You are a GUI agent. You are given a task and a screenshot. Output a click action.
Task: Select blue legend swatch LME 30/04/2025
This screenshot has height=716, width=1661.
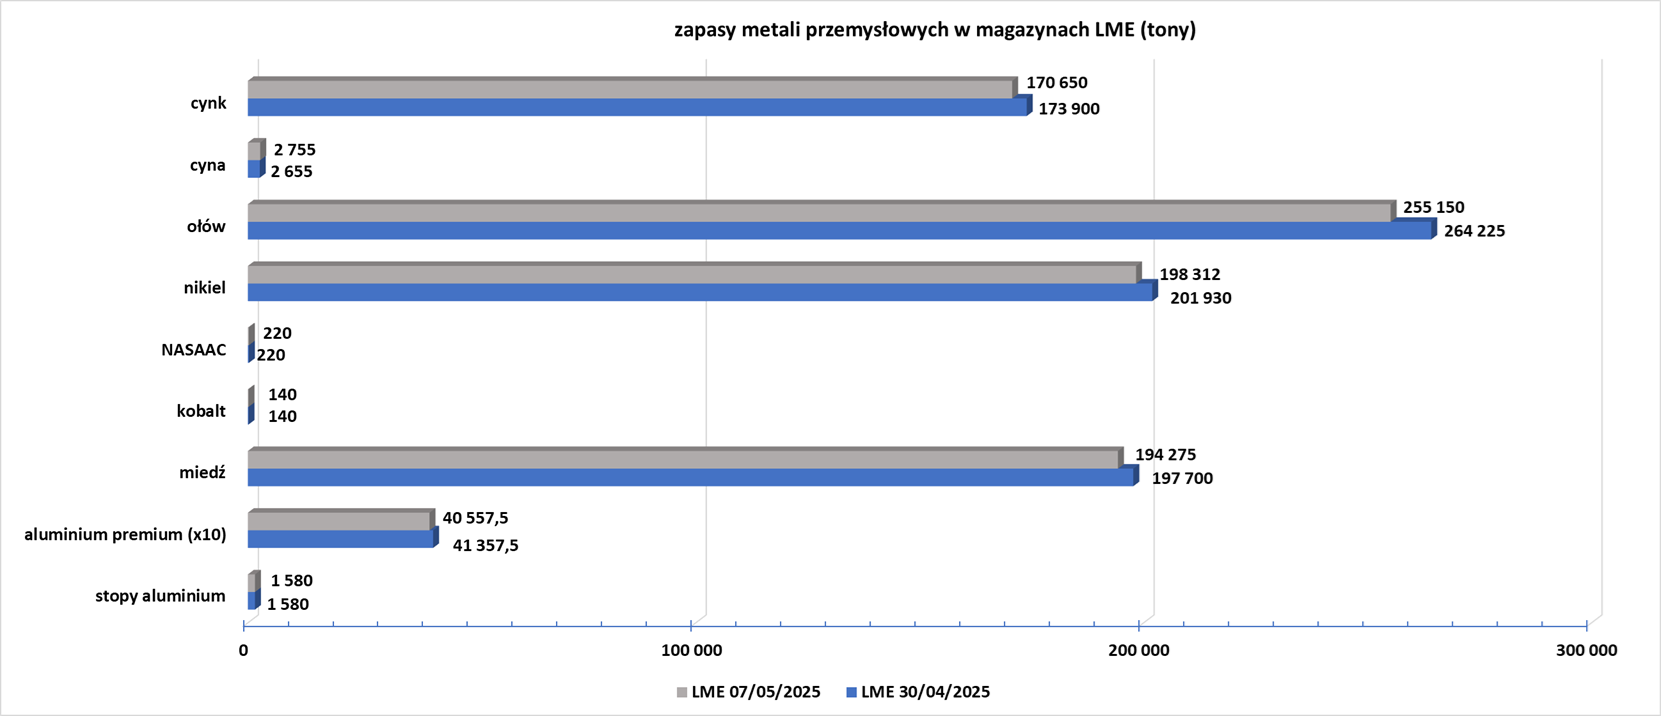point(852,692)
